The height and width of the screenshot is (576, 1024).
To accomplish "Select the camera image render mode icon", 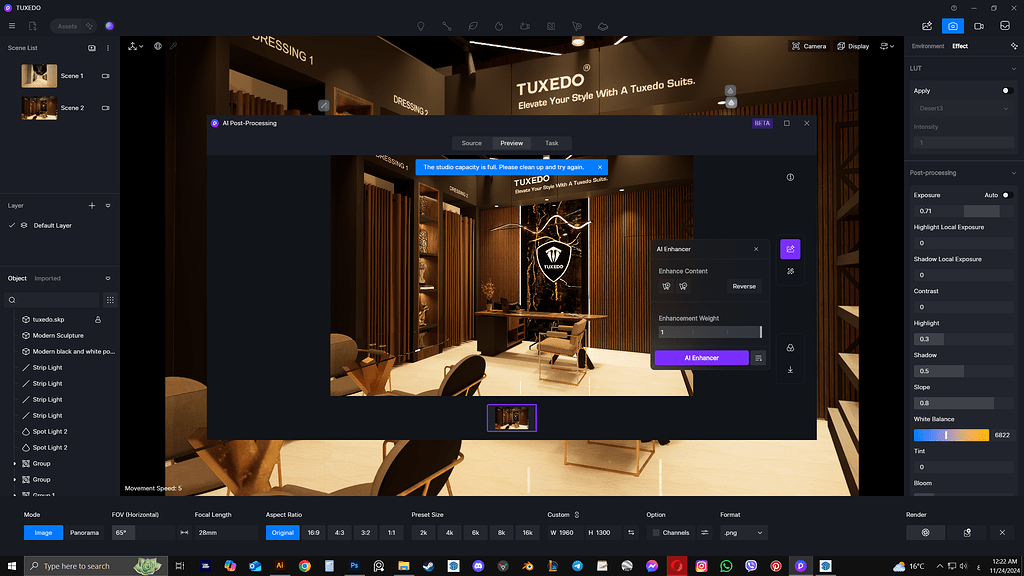I will [x=953, y=26].
